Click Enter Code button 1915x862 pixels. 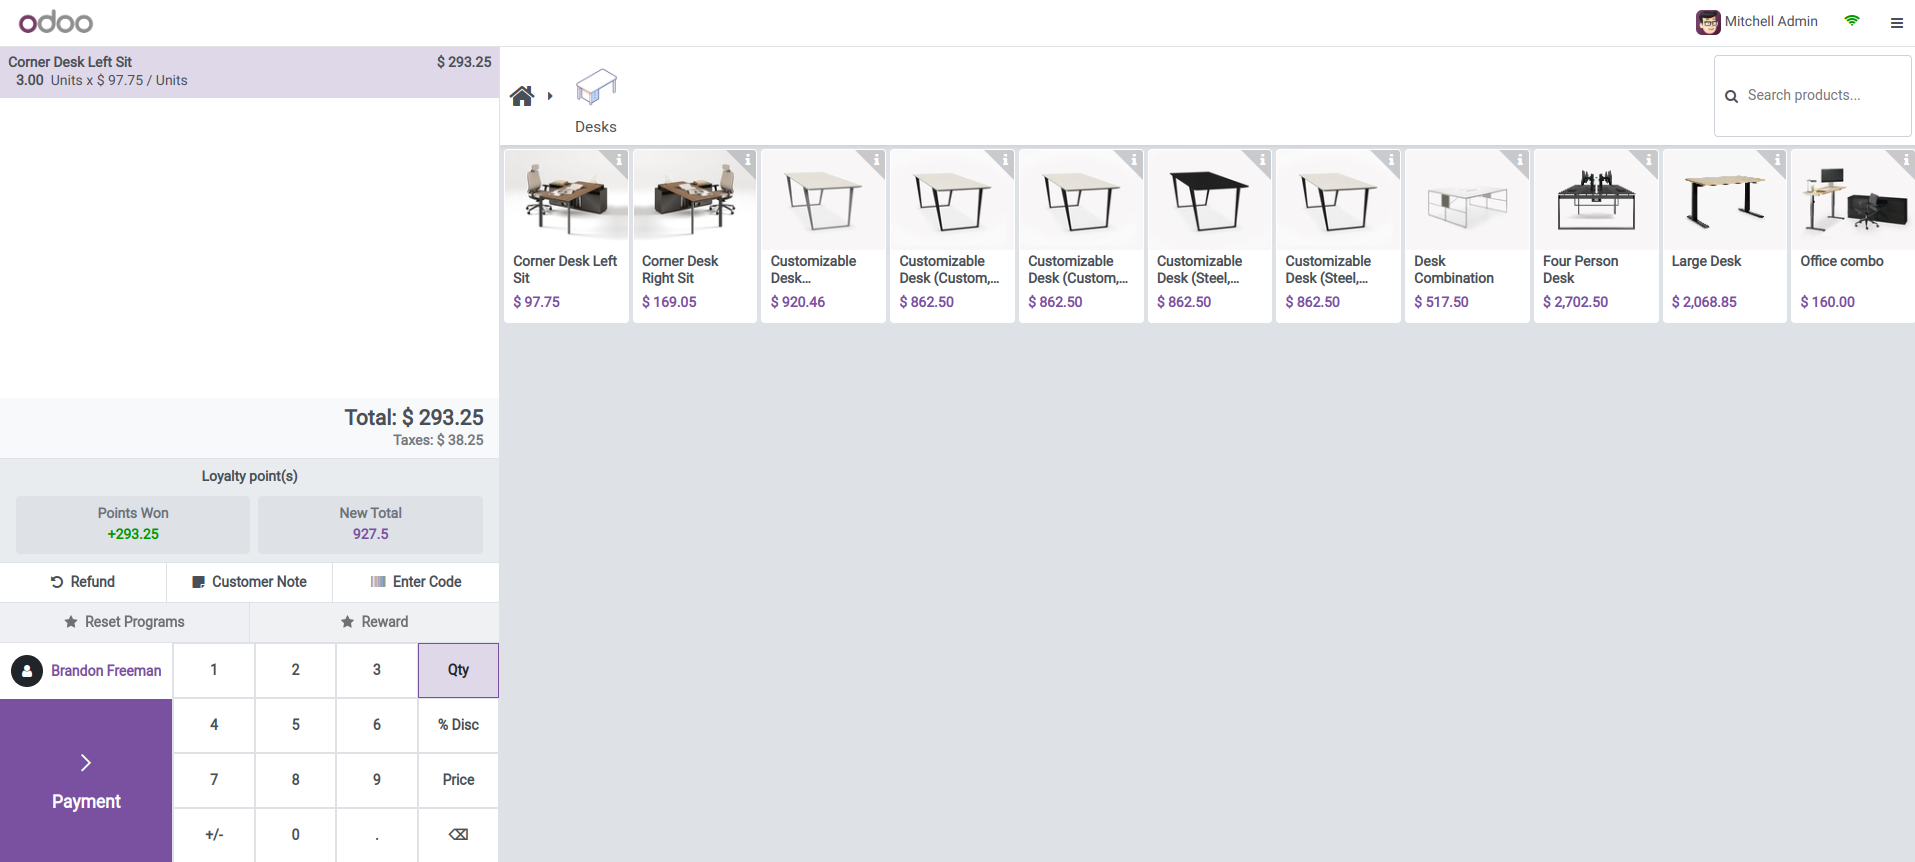click(416, 582)
